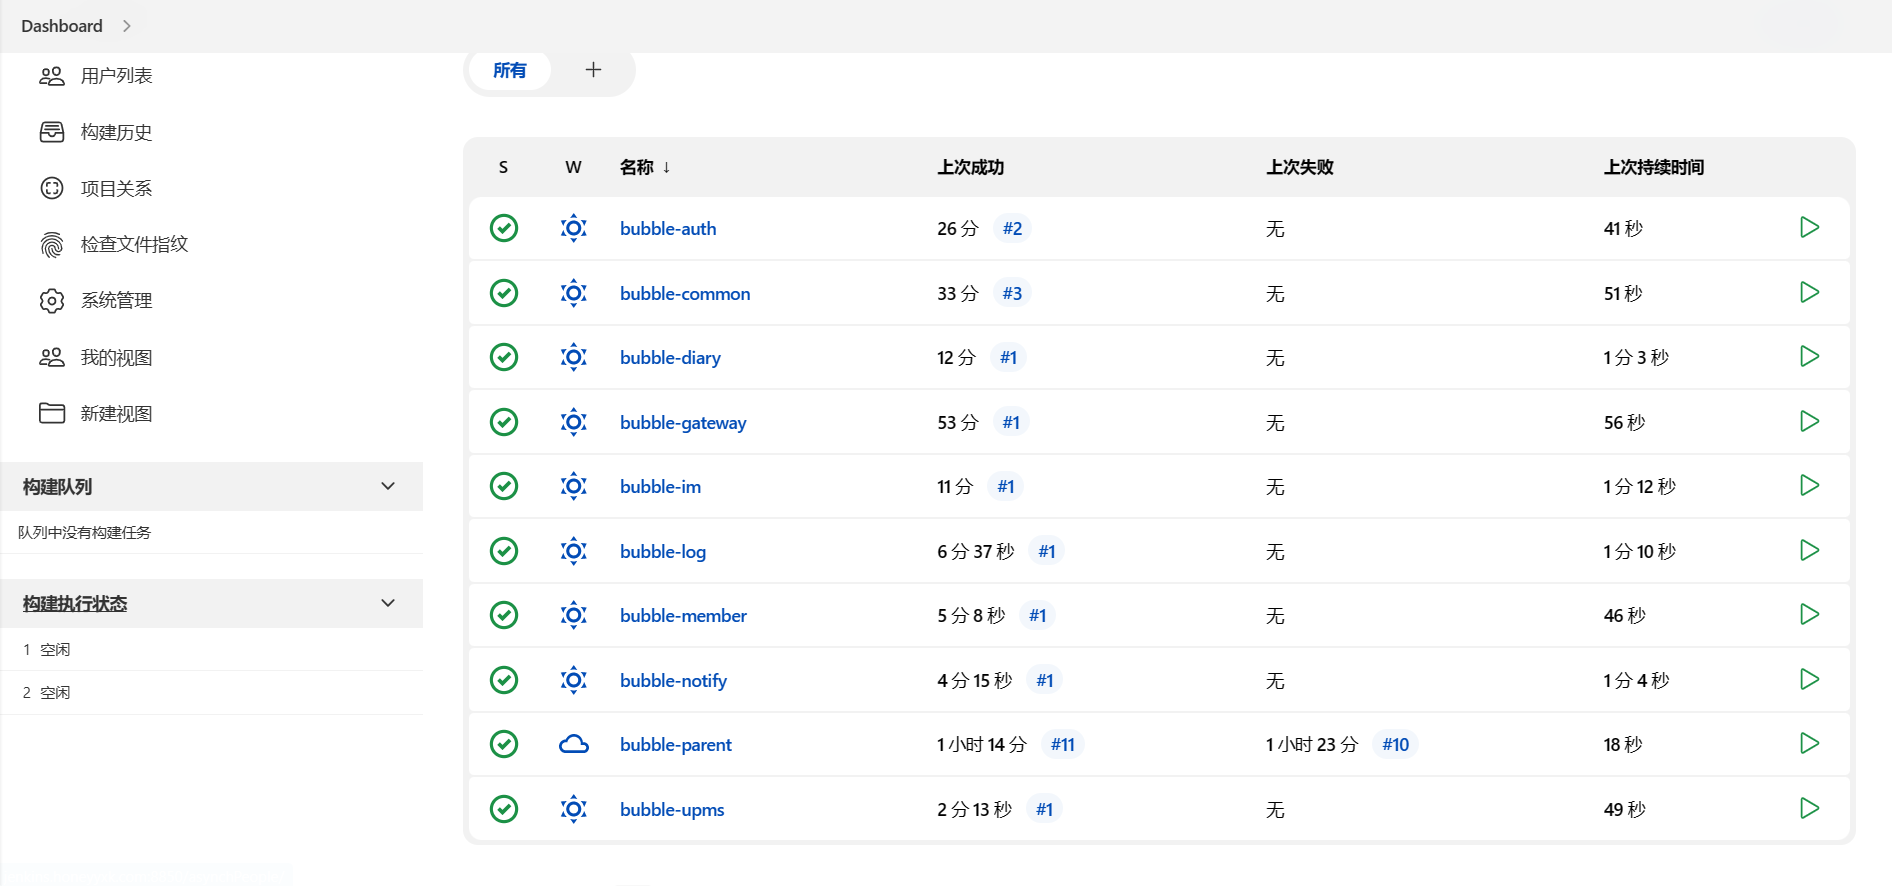
Task: Open the bubble-log job link
Action: pyautogui.click(x=663, y=551)
